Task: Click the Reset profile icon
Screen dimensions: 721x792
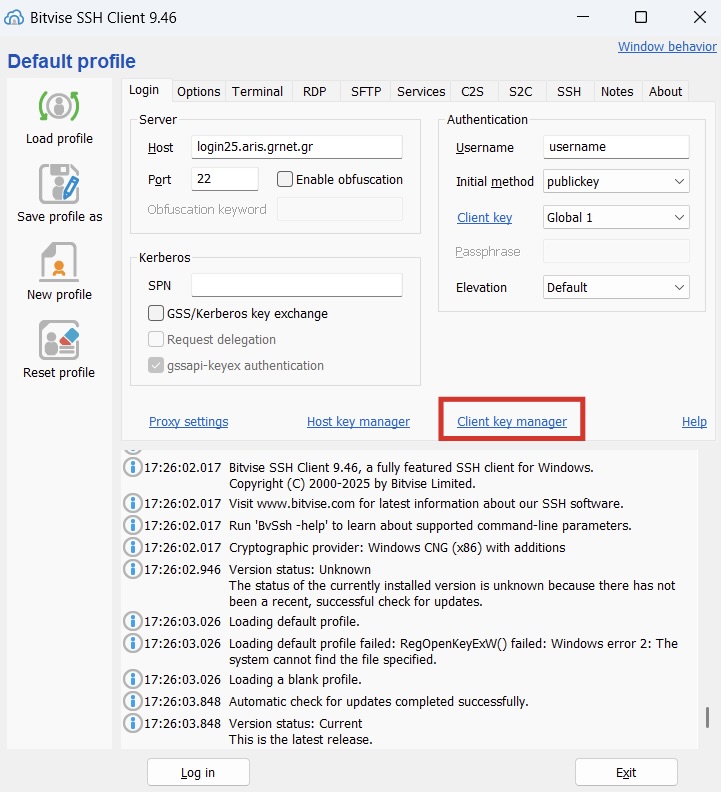Action: (x=59, y=340)
